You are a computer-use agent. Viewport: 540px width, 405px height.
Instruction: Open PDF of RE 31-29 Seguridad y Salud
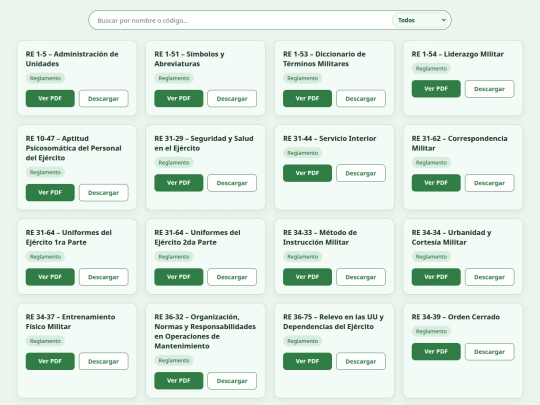click(179, 183)
